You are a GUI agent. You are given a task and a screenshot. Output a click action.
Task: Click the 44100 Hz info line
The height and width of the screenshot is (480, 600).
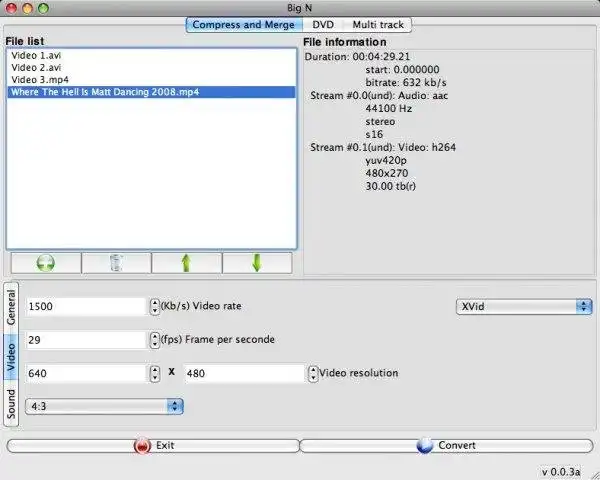point(388,109)
